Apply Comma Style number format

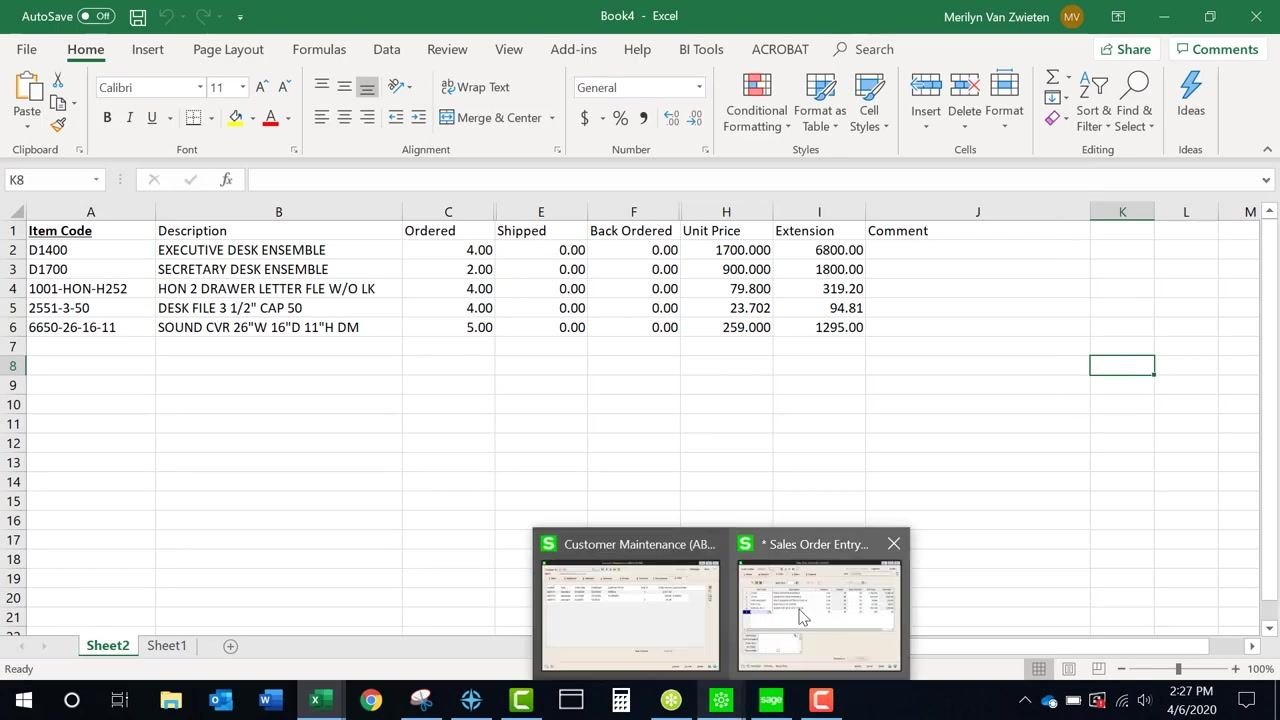click(643, 118)
